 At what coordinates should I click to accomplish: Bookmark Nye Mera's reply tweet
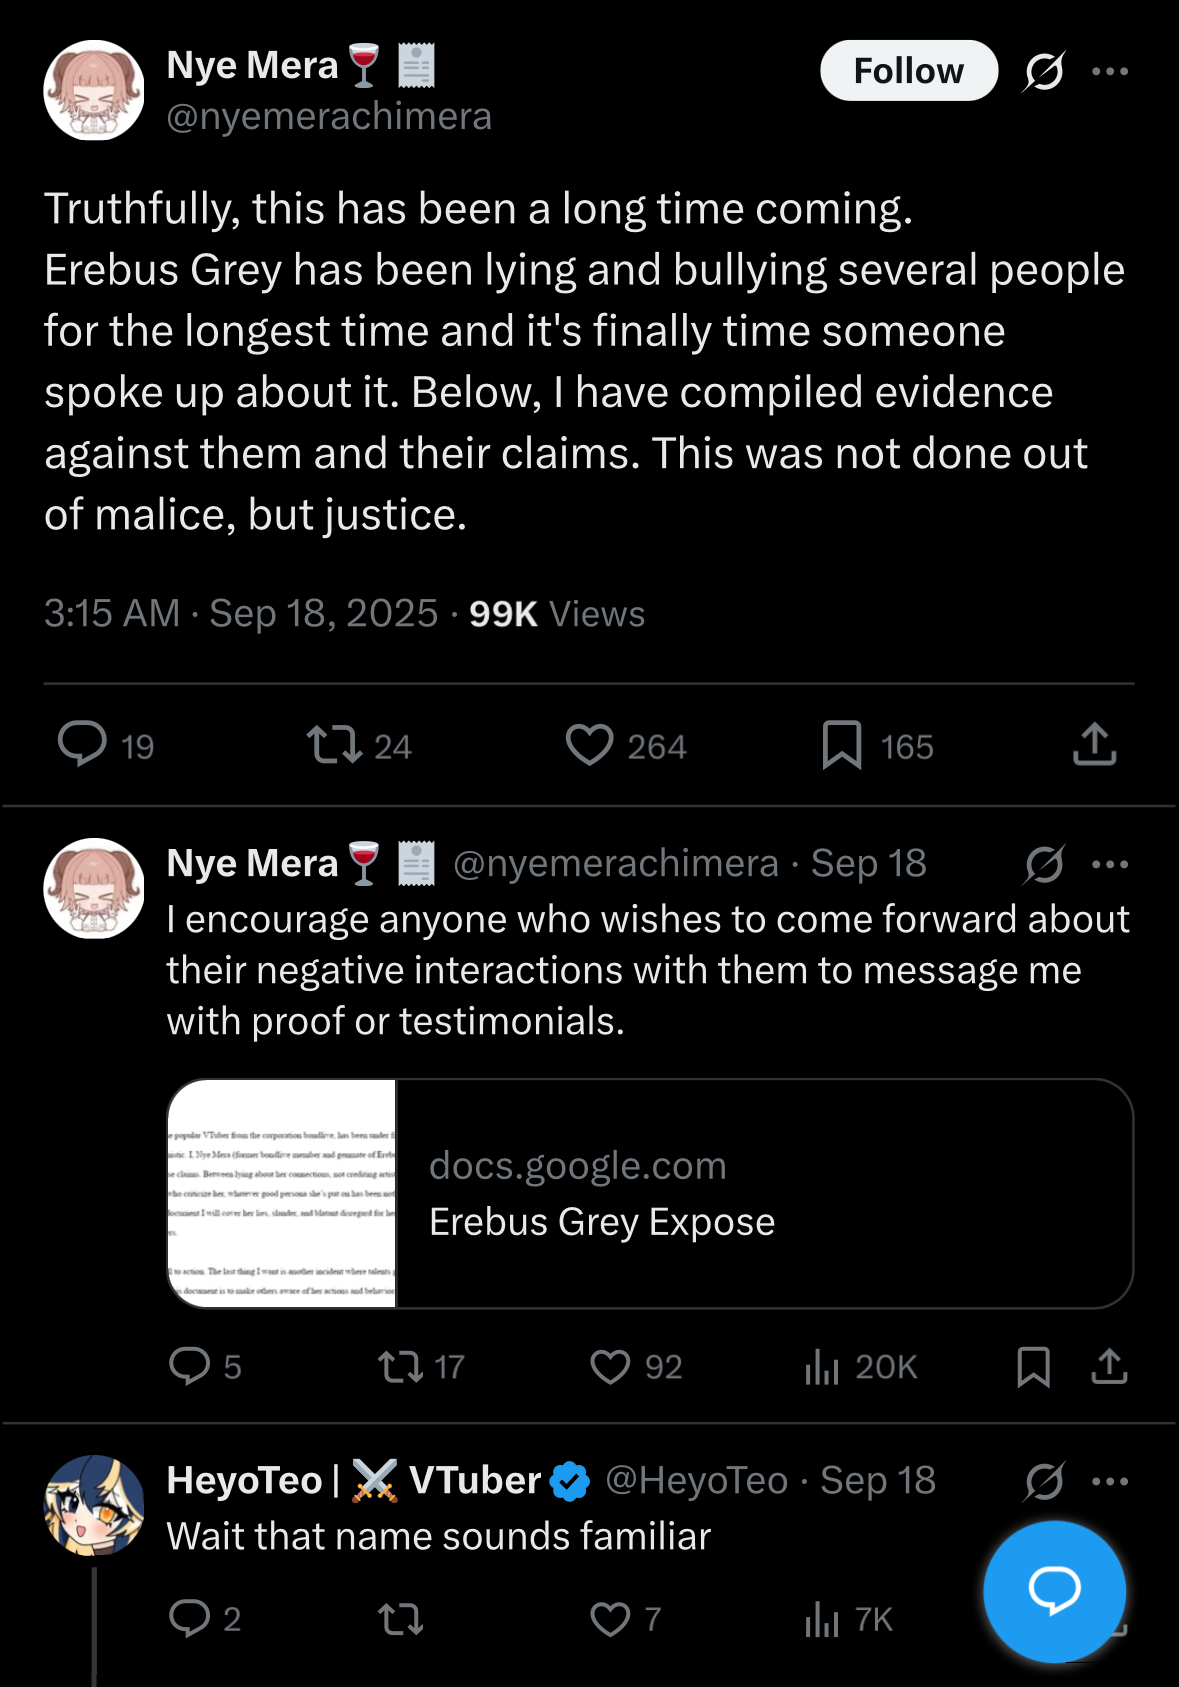[1033, 1366]
